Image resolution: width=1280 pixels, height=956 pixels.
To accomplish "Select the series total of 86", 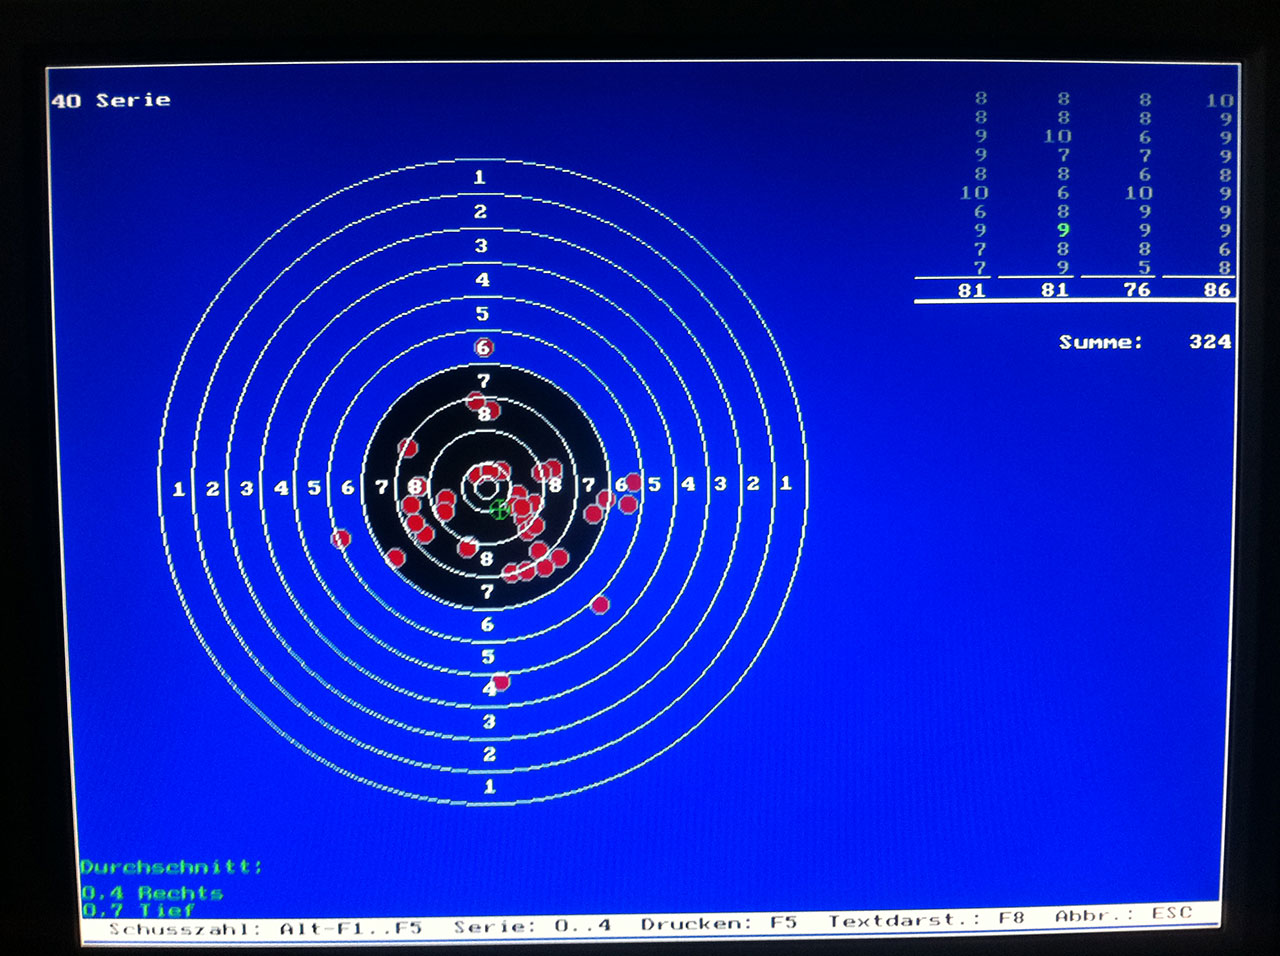I will (1217, 290).
